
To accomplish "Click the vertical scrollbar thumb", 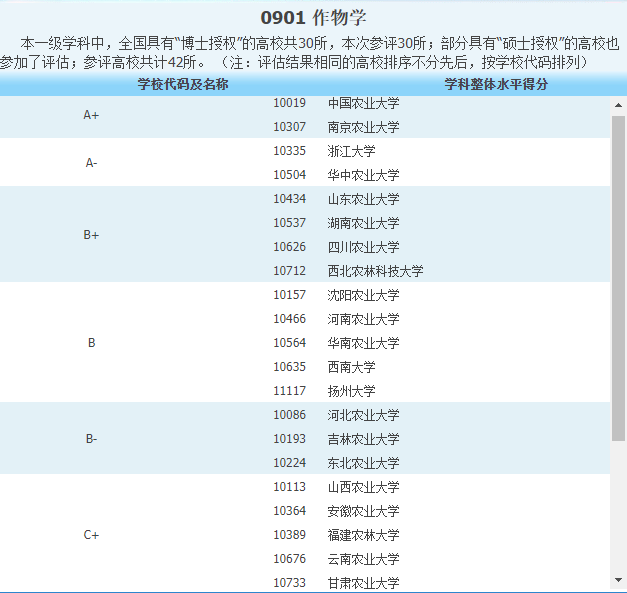I will [x=618, y=279].
